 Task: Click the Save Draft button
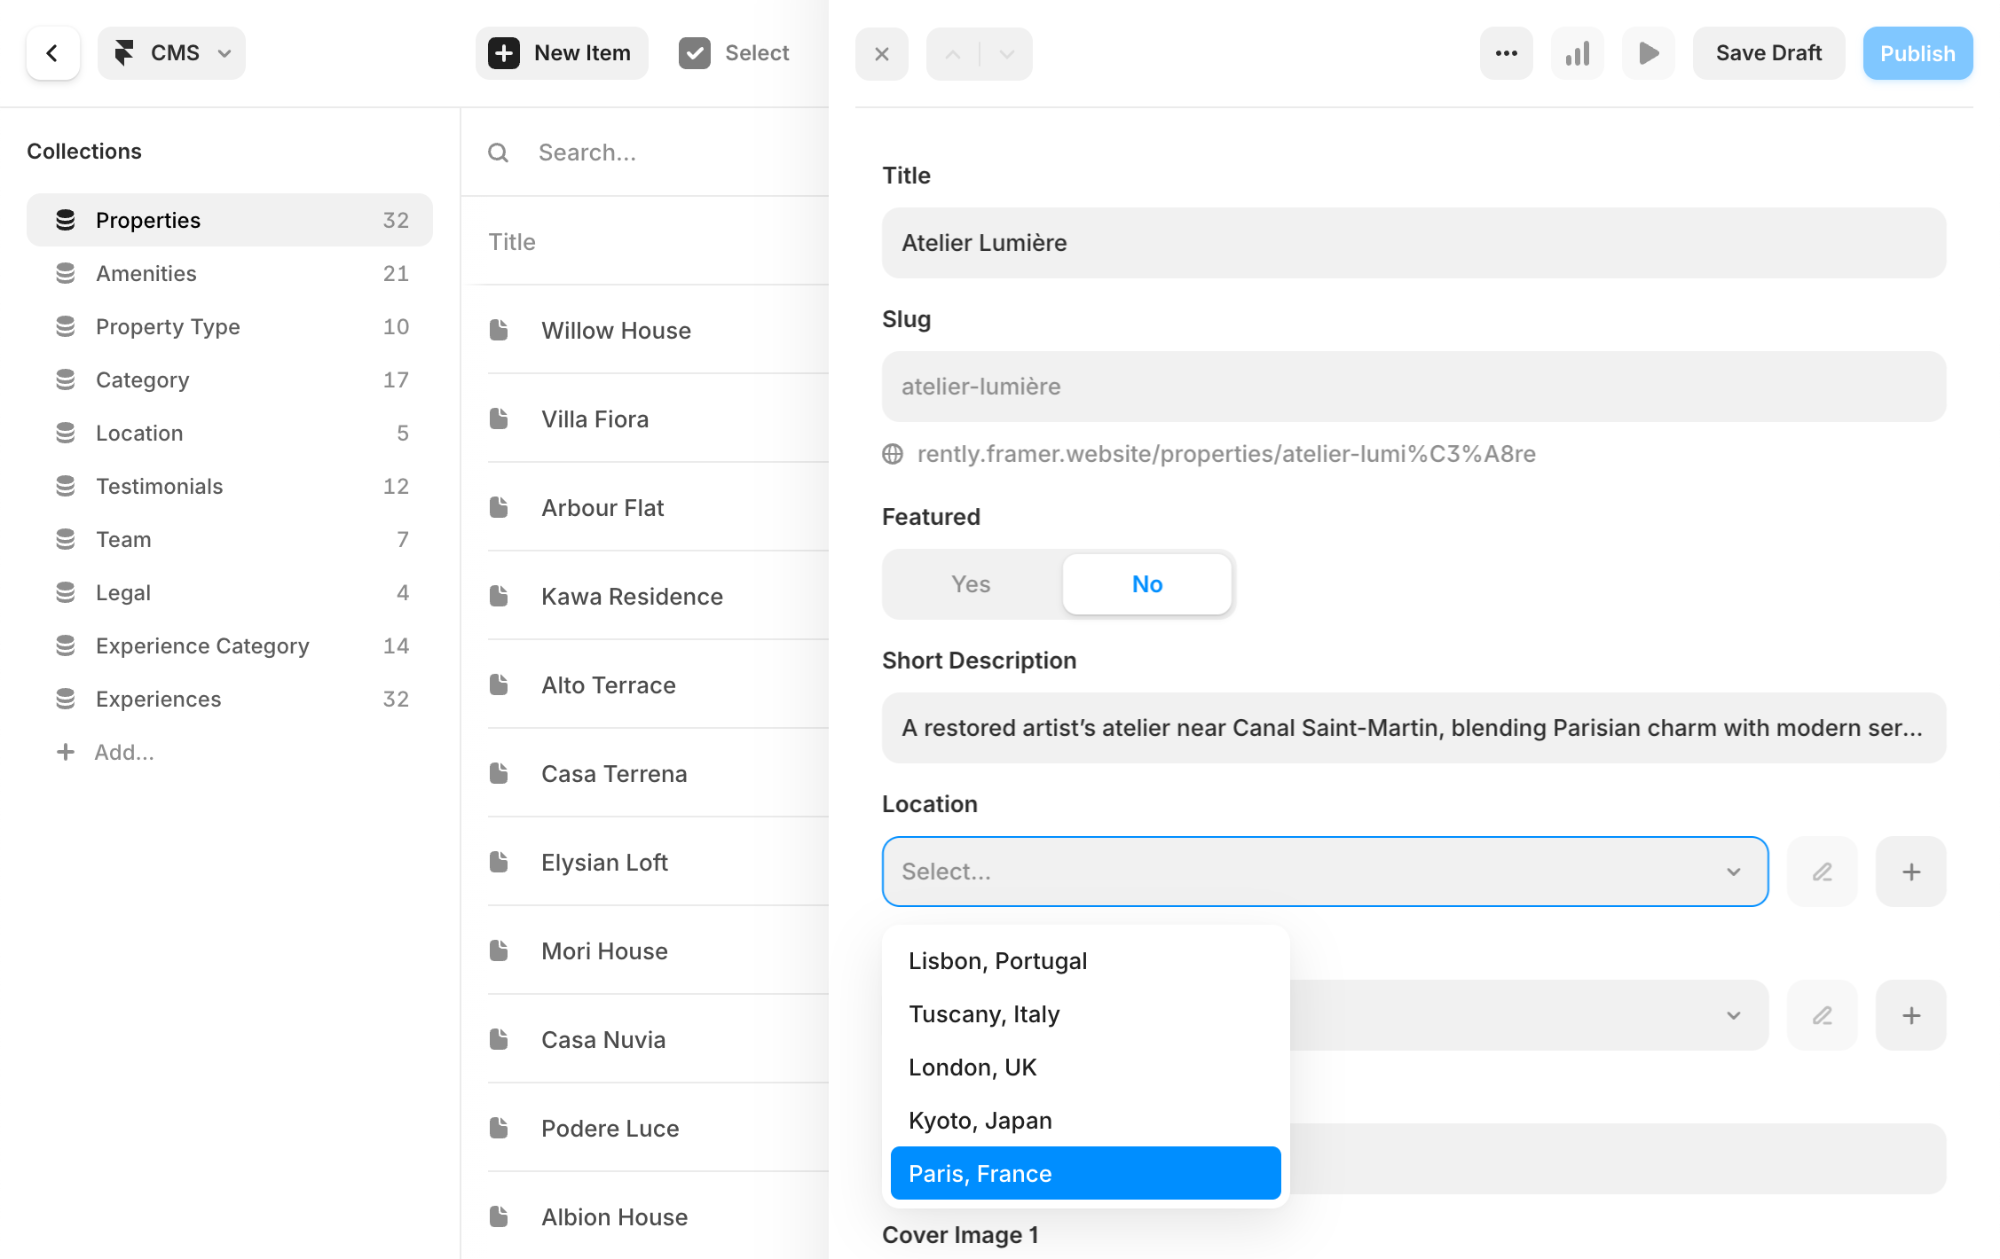pos(1767,53)
